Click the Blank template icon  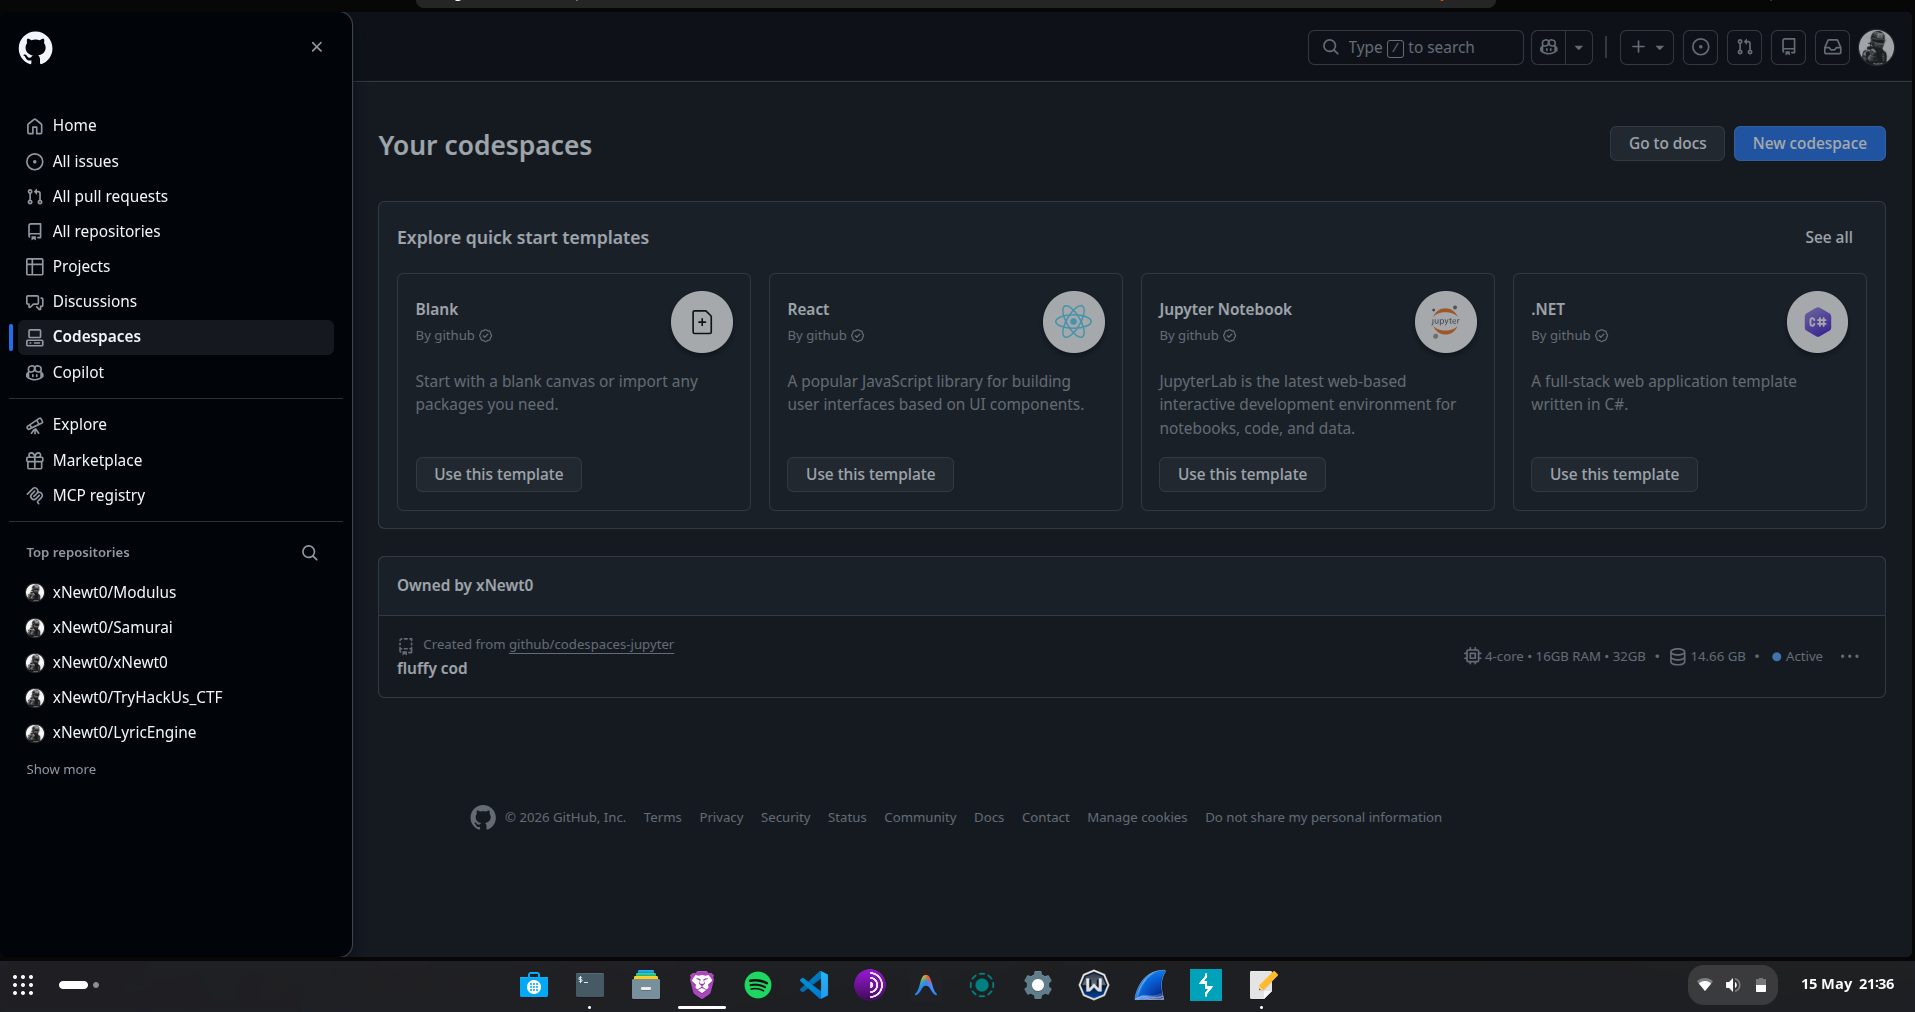pyautogui.click(x=702, y=322)
